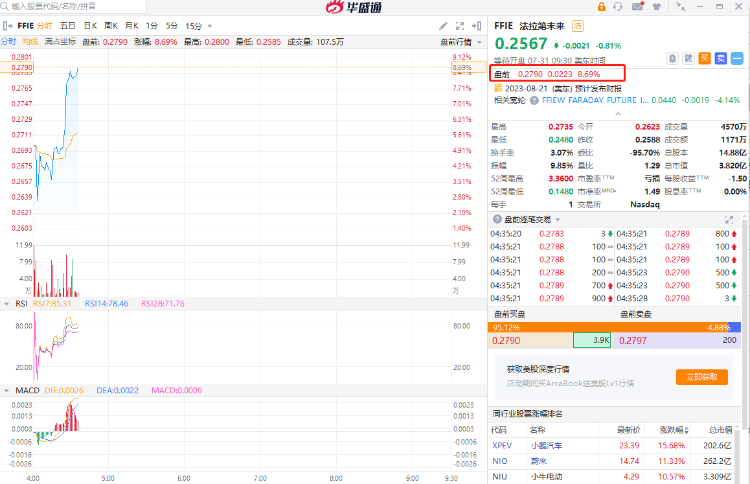The height and width of the screenshot is (484, 750).
Task: Collapse the RSI indicator panel
Action: (x=6, y=304)
